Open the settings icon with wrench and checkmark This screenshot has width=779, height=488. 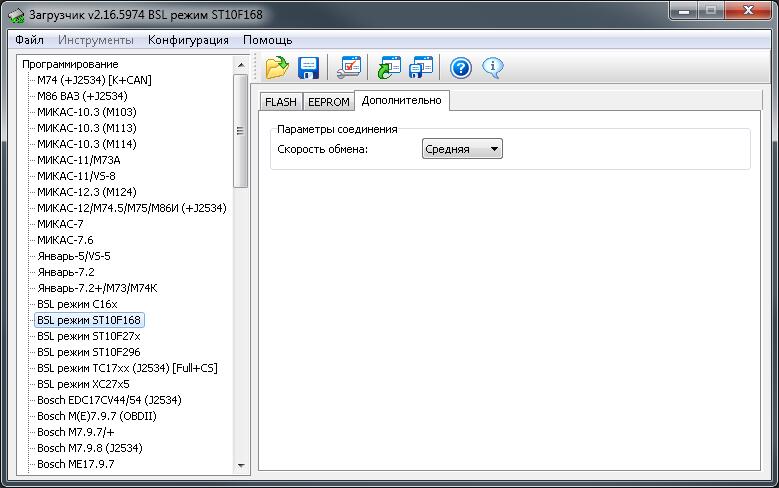point(348,67)
